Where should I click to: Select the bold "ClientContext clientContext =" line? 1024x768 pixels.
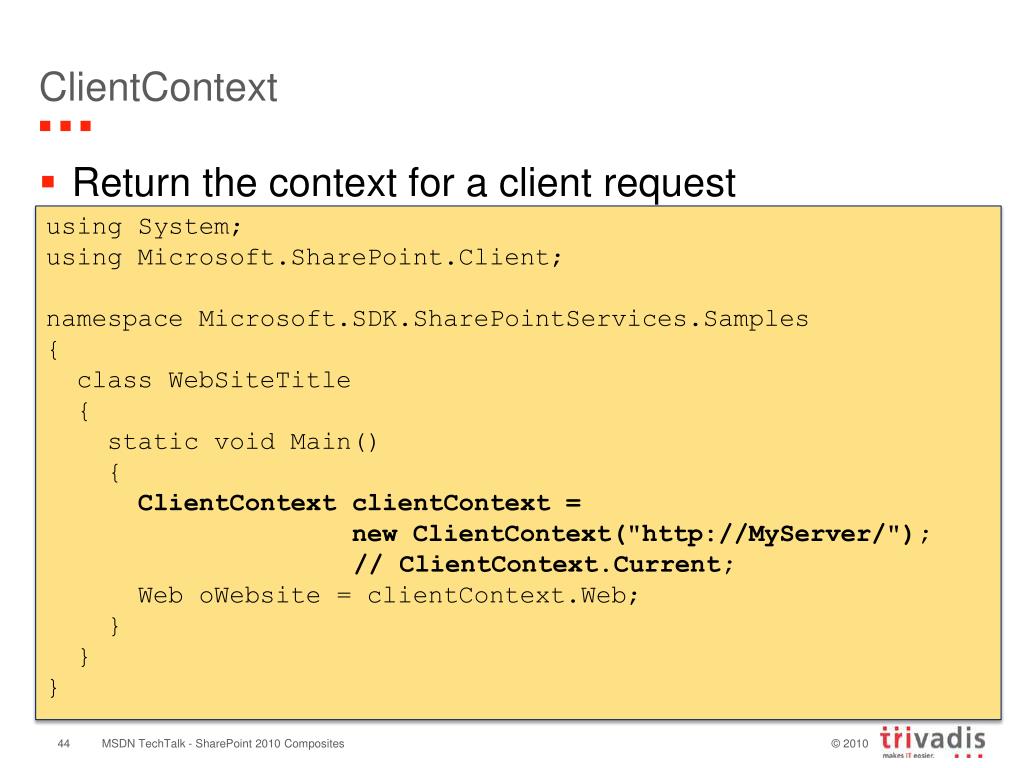pyautogui.click(x=359, y=503)
